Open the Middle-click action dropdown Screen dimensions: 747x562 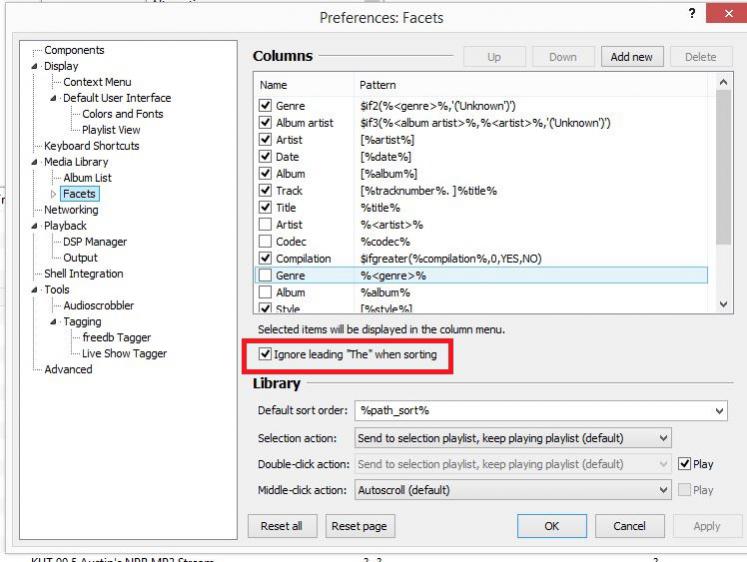point(663,490)
